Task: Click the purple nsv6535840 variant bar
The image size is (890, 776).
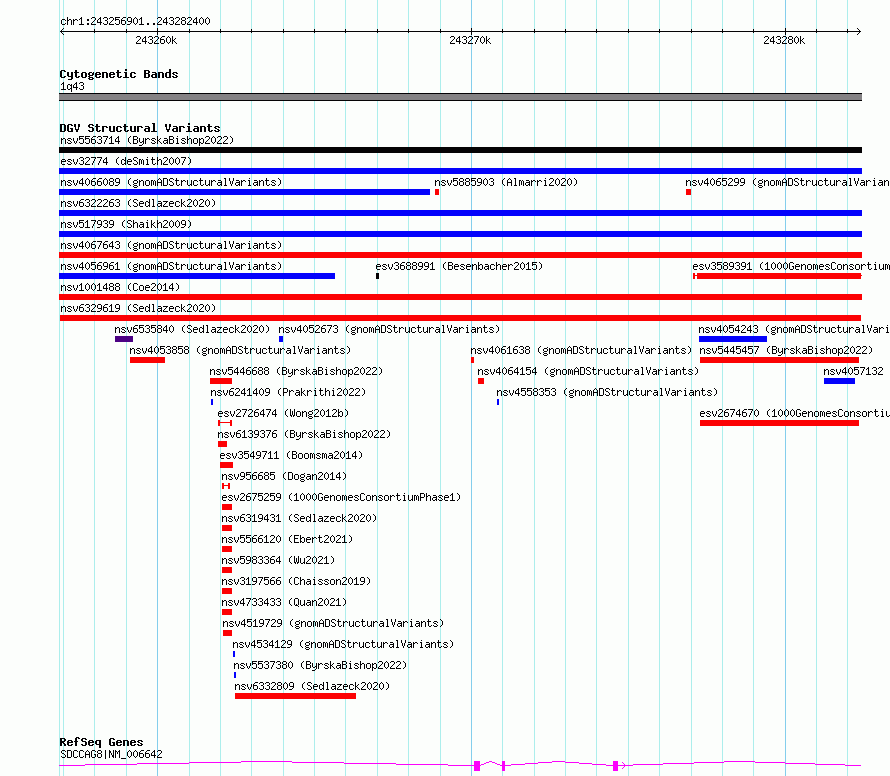Action: pos(124,339)
